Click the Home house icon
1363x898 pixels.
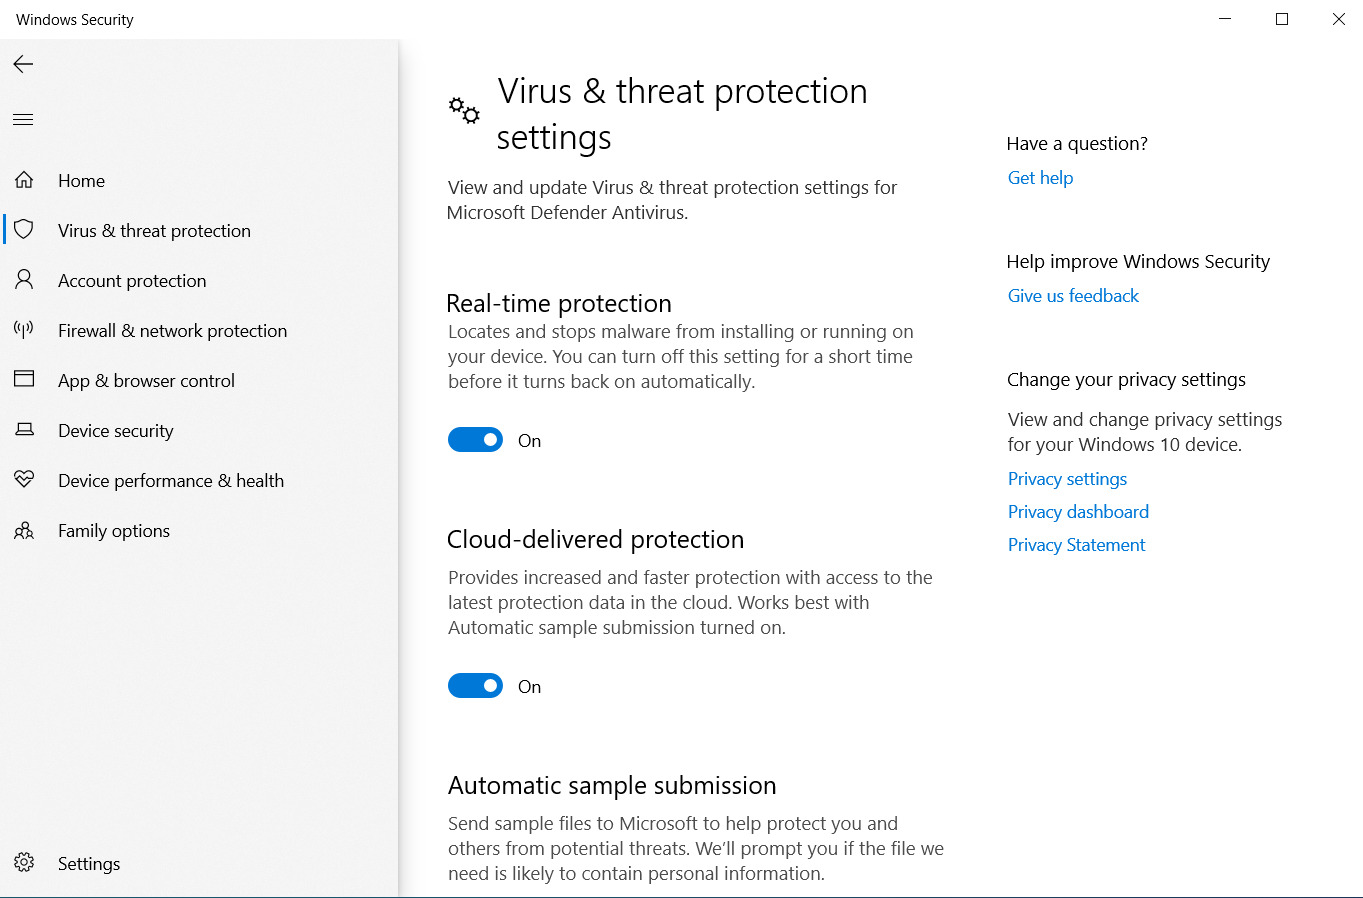click(x=24, y=180)
